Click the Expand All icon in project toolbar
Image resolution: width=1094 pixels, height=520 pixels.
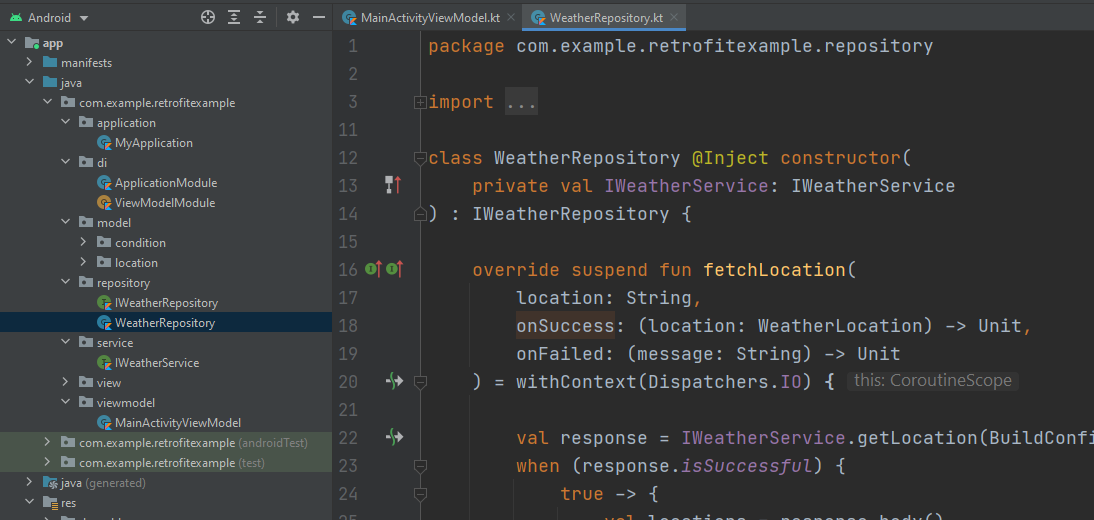[234, 17]
